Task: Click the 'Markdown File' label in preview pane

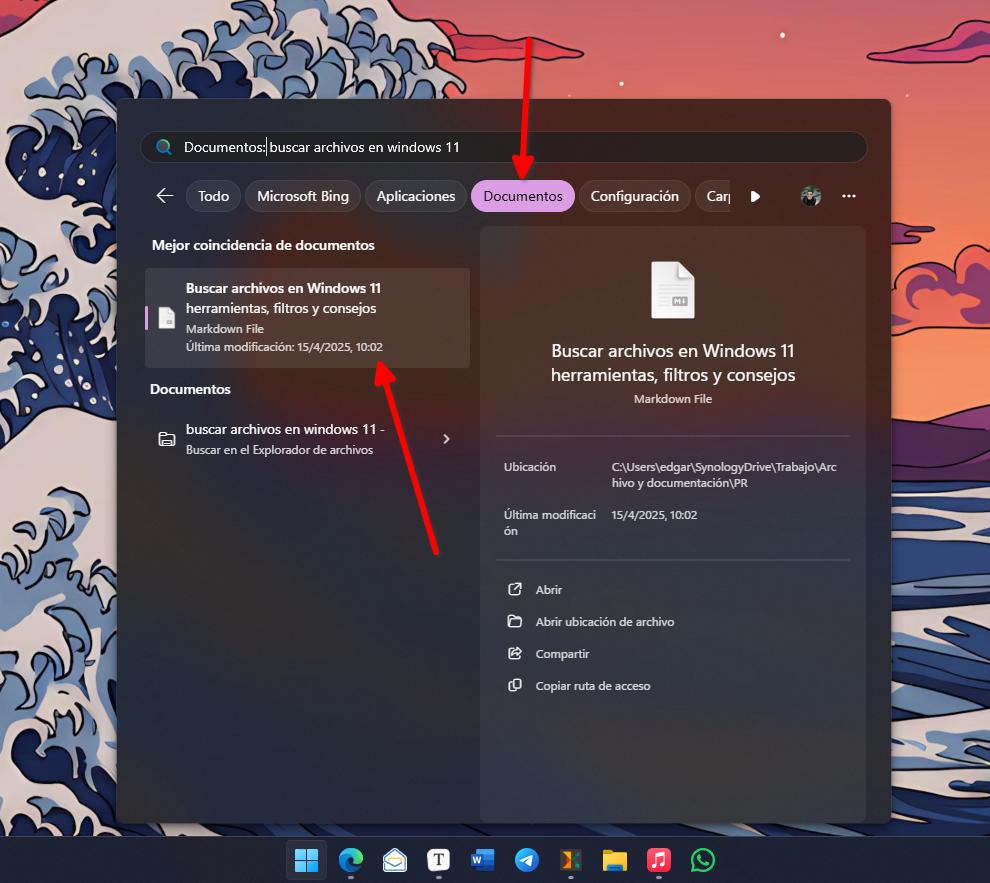Action: click(672, 399)
